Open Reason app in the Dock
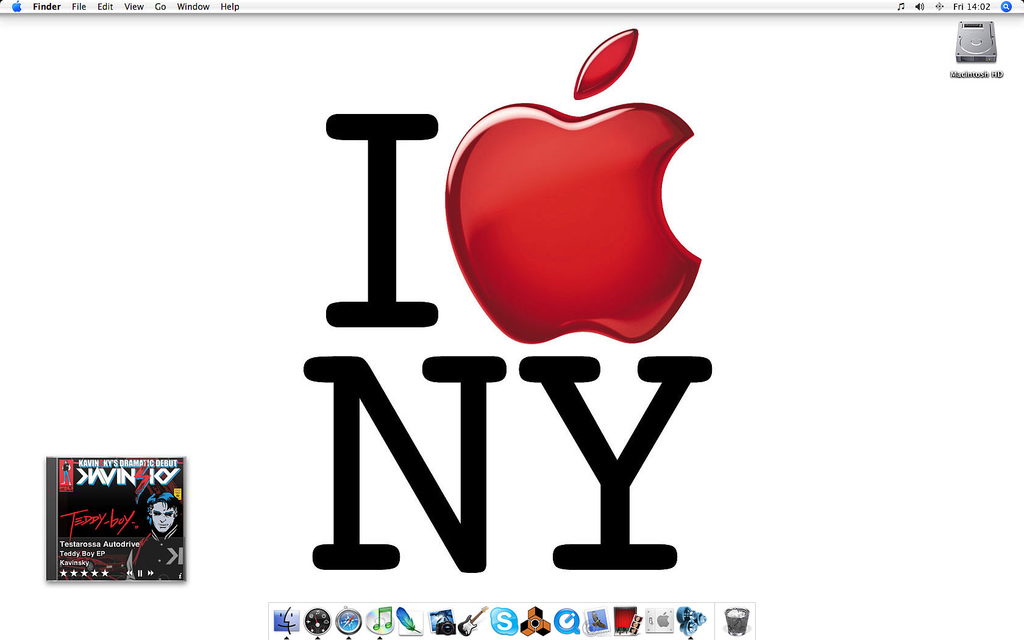This screenshot has height=640, width=1024. point(535,621)
